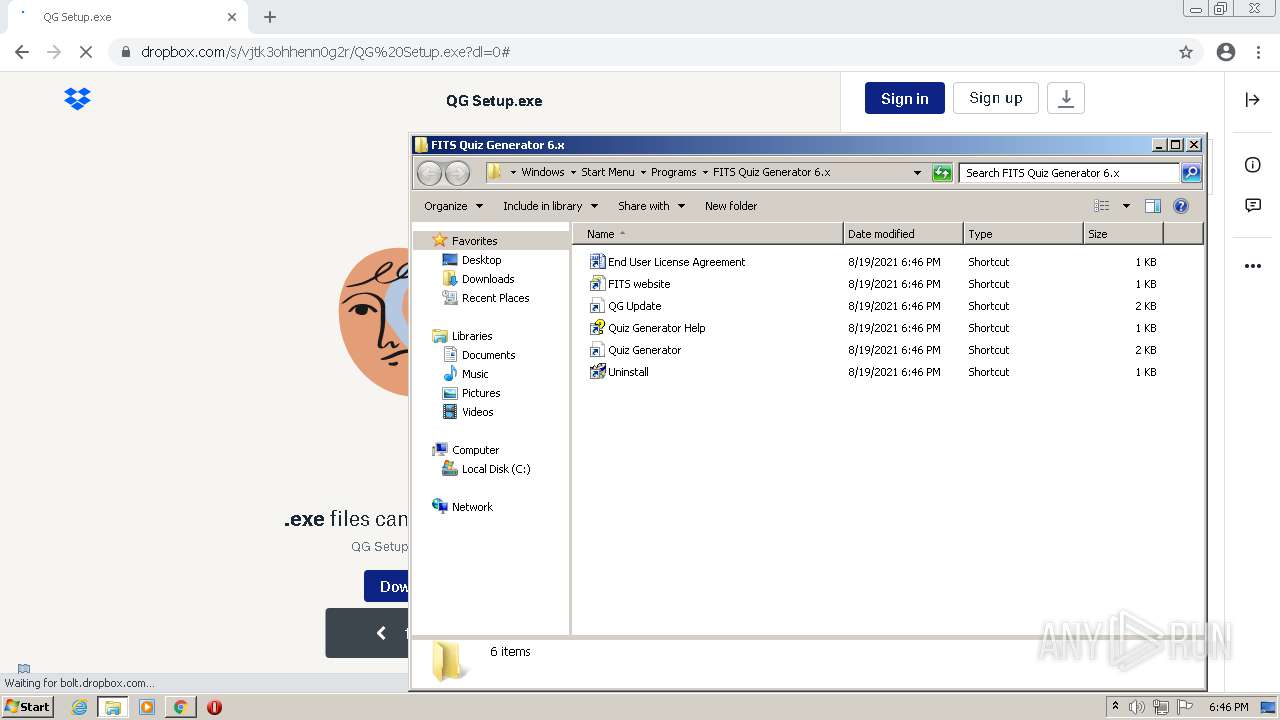Open Explorer Help question mark icon
This screenshot has width=1280, height=720.
[x=1181, y=206]
